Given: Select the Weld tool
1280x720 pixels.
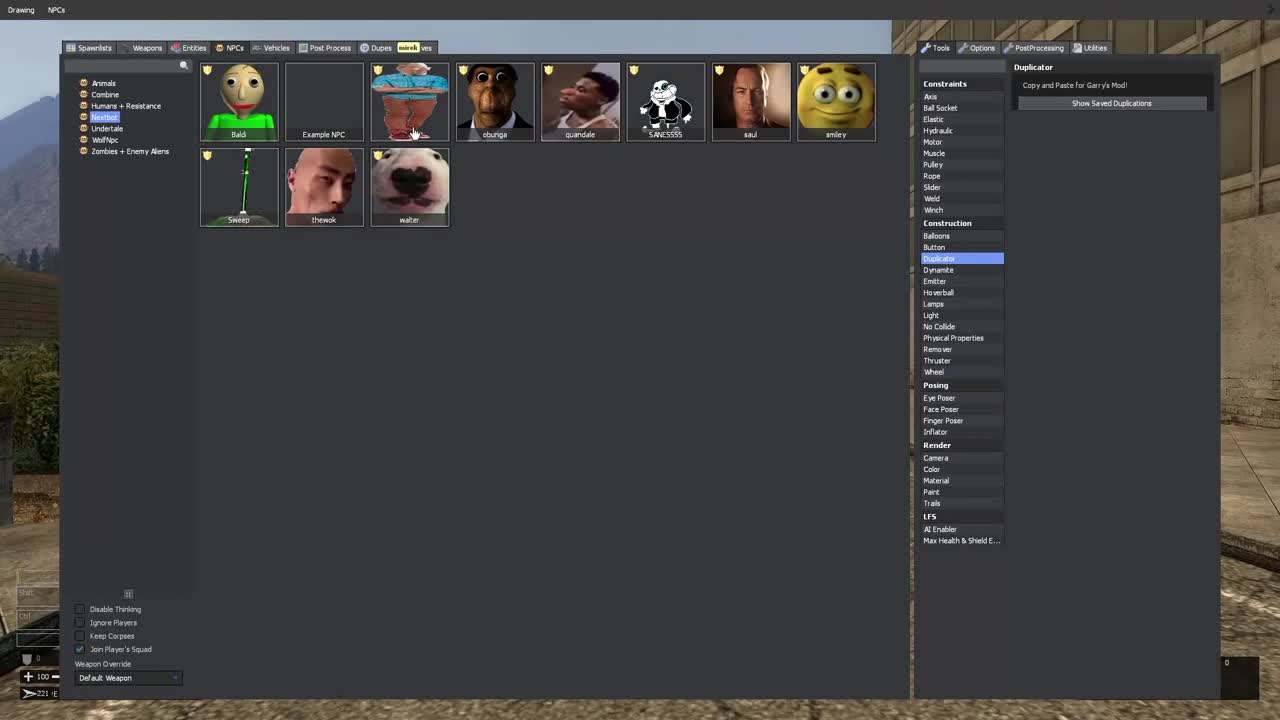Looking at the screenshot, I should [x=961, y=198].
